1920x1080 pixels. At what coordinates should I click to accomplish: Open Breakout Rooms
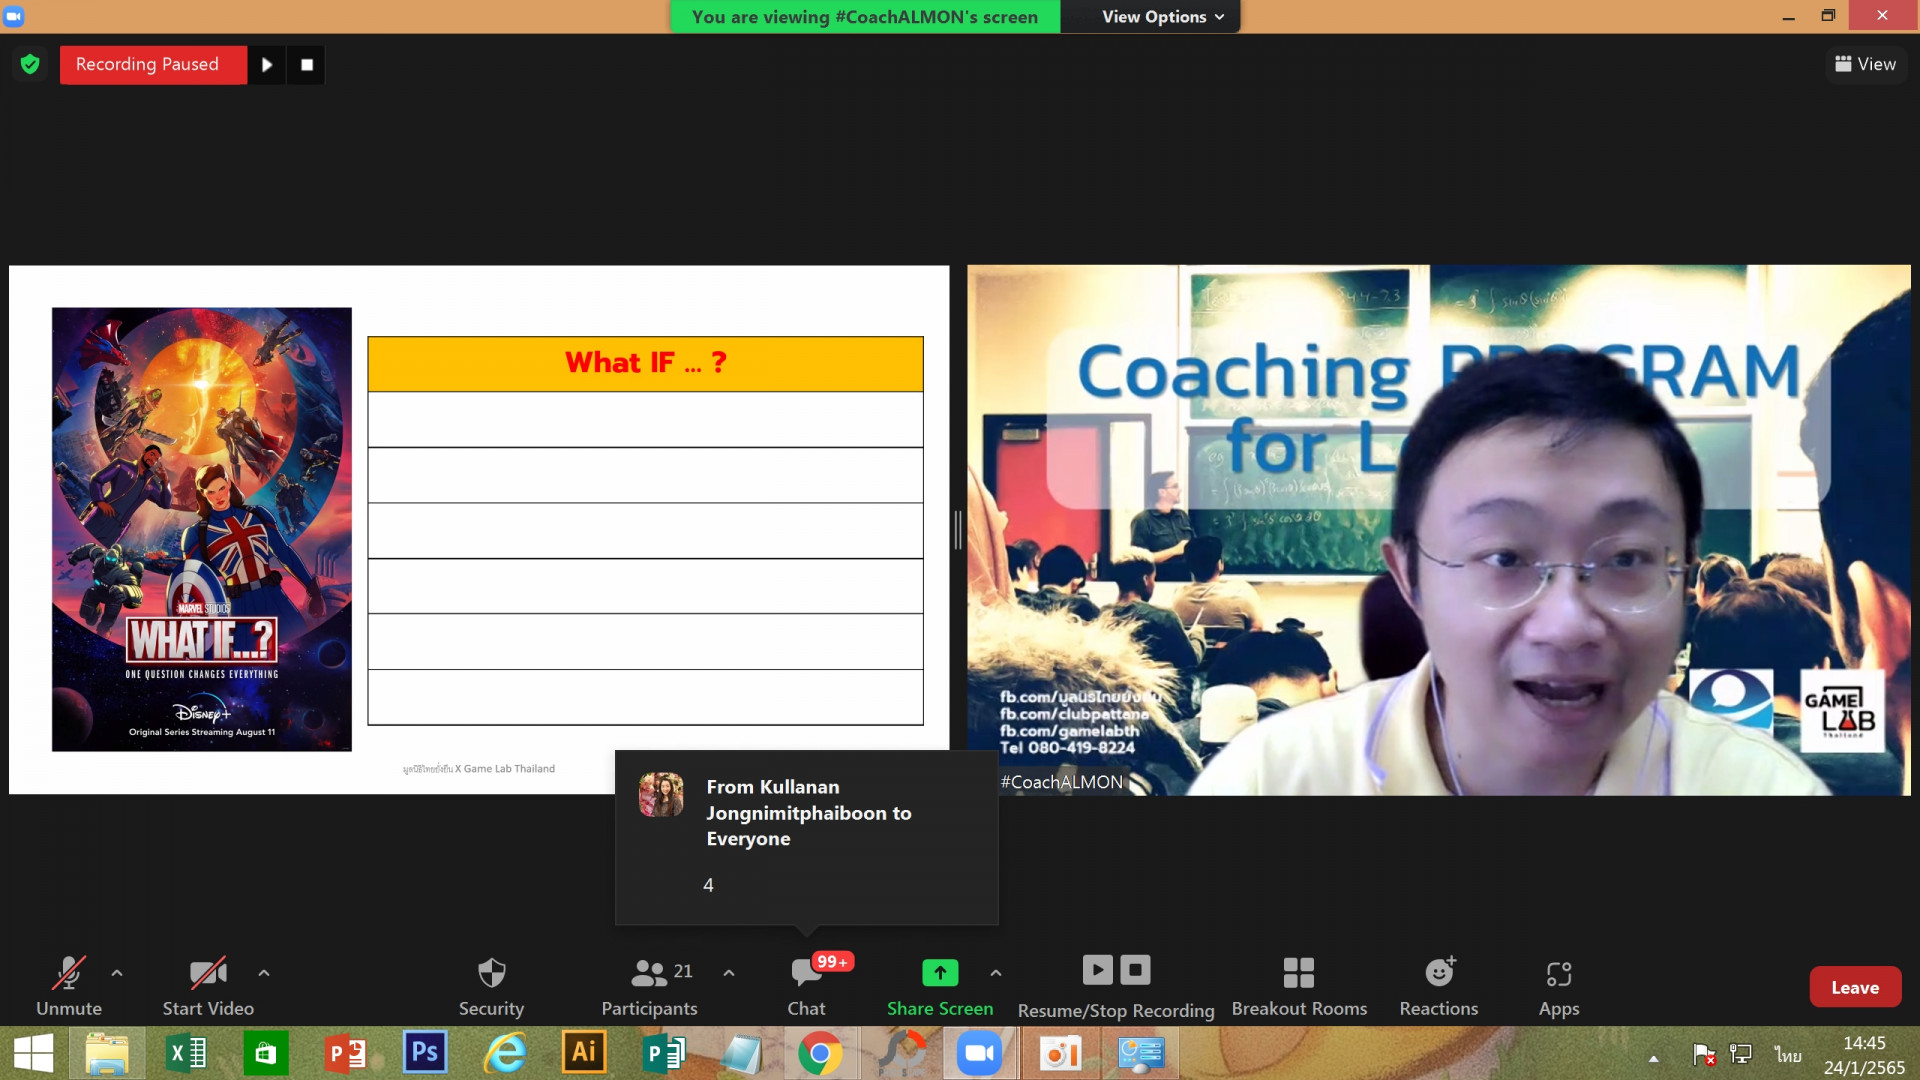click(1299, 986)
